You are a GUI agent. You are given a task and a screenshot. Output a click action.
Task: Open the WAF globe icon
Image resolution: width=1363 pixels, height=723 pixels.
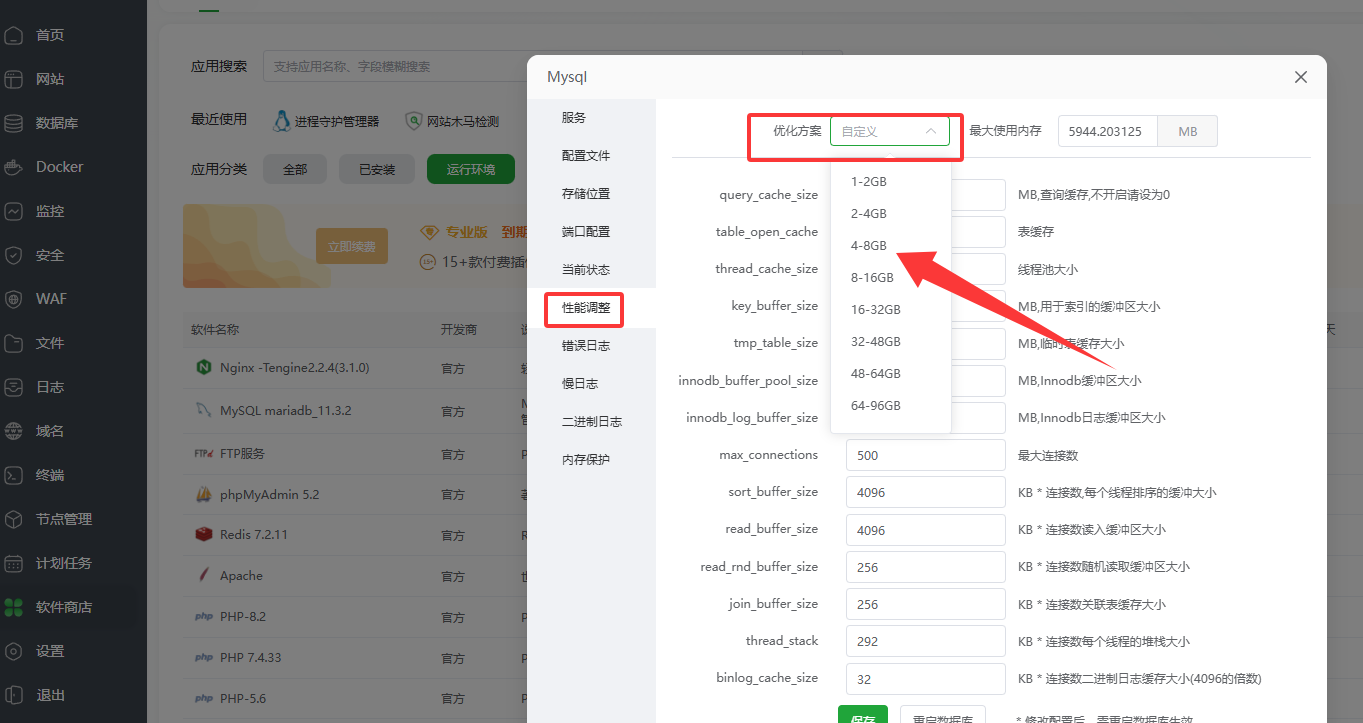pos(14,299)
